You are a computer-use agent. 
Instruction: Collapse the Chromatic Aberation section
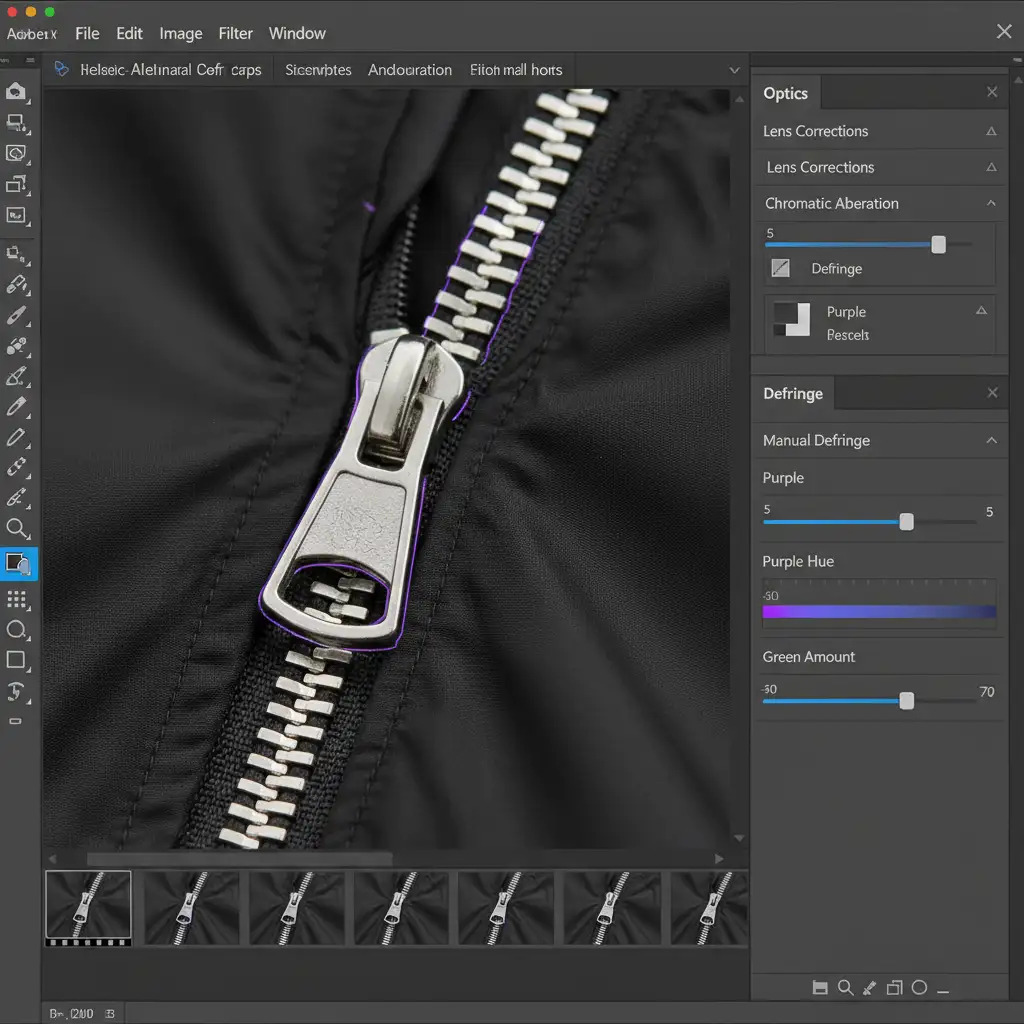991,203
